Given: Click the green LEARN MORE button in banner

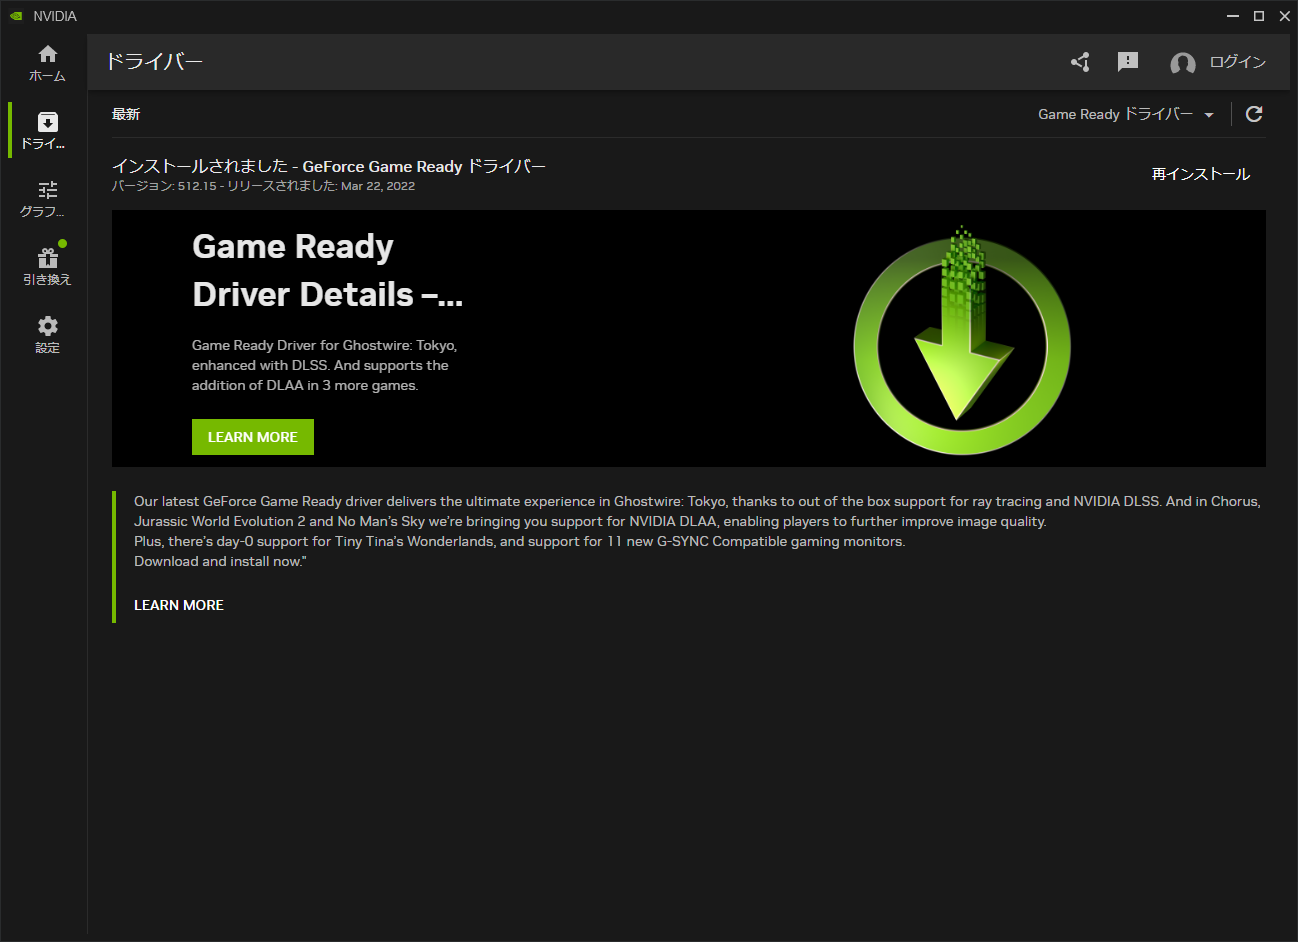Looking at the screenshot, I should point(253,437).
